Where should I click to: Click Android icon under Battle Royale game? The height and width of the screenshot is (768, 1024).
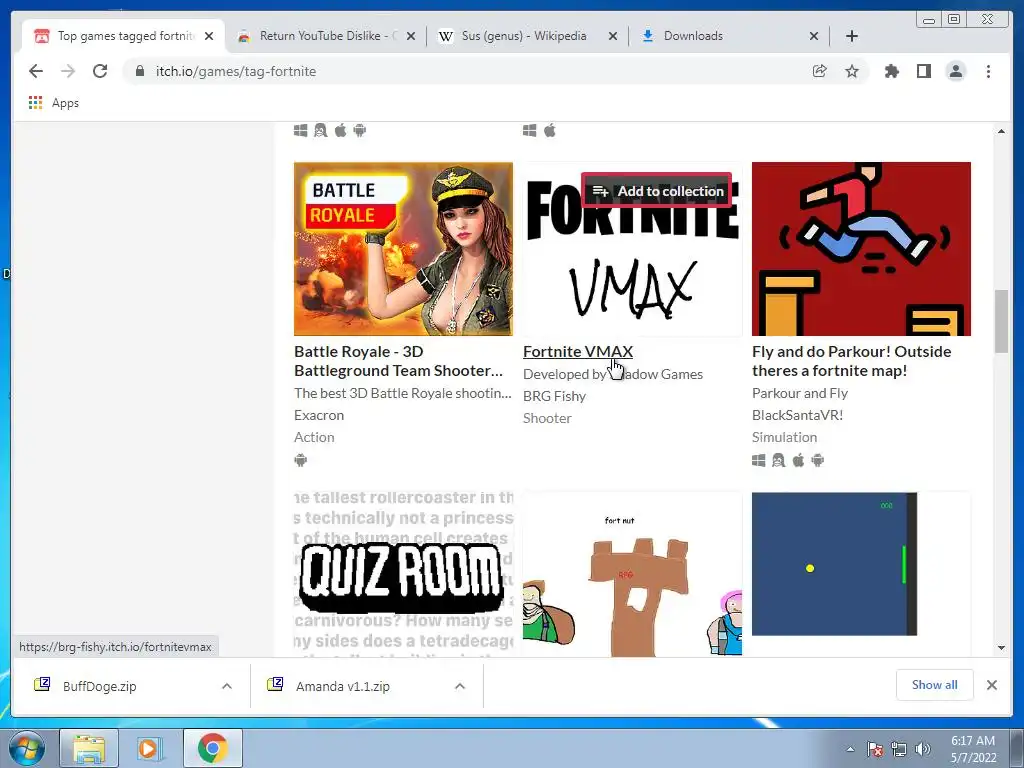point(300,460)
